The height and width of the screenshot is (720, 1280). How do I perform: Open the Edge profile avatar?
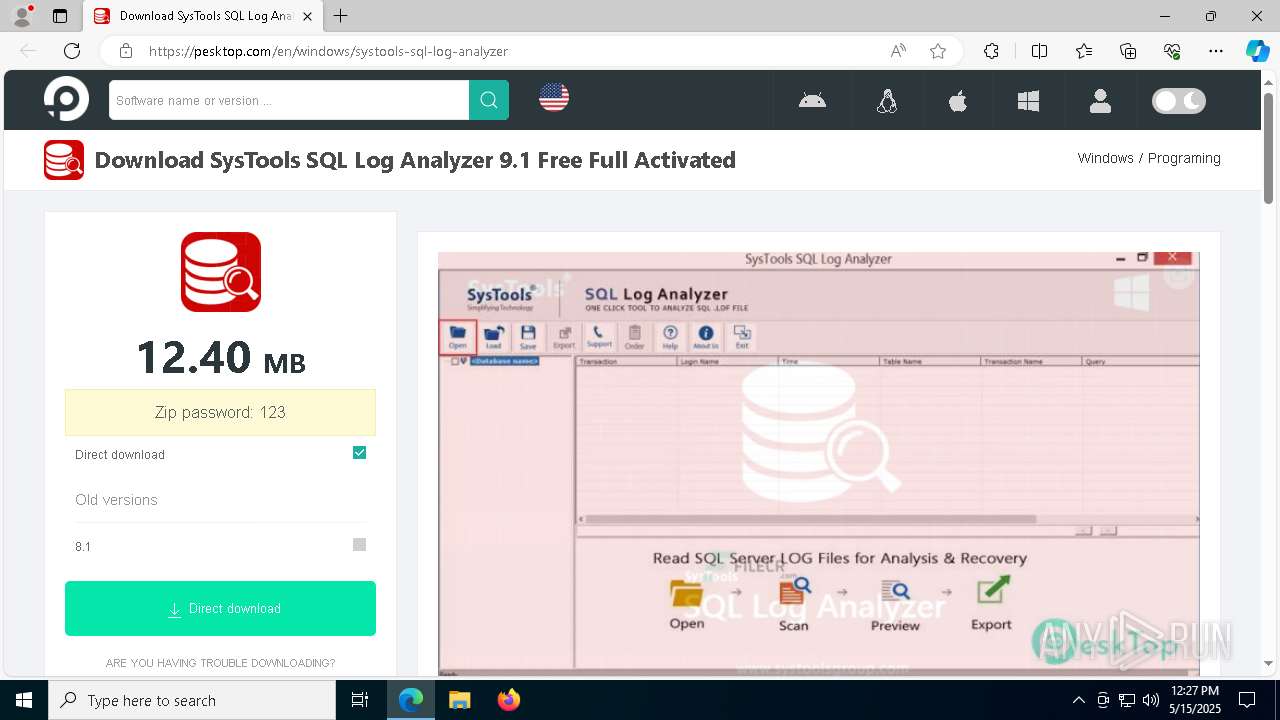tap(22, 16)
